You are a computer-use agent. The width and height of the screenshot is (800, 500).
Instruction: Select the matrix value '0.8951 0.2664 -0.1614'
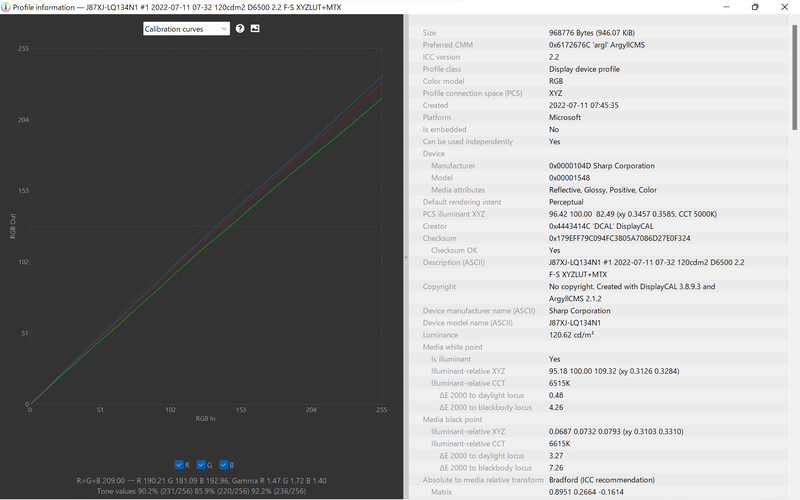586,492
